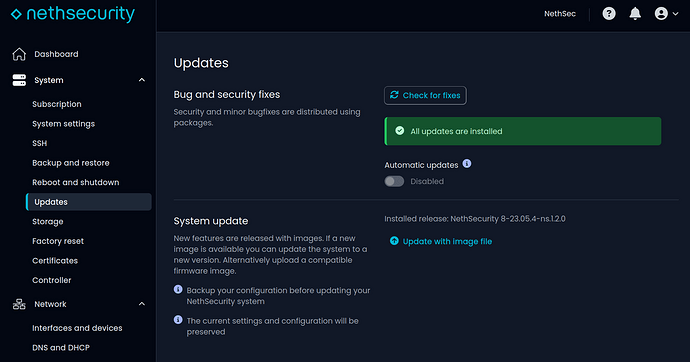Click info icon beside current settings preserved

click(x=178, y=320)
